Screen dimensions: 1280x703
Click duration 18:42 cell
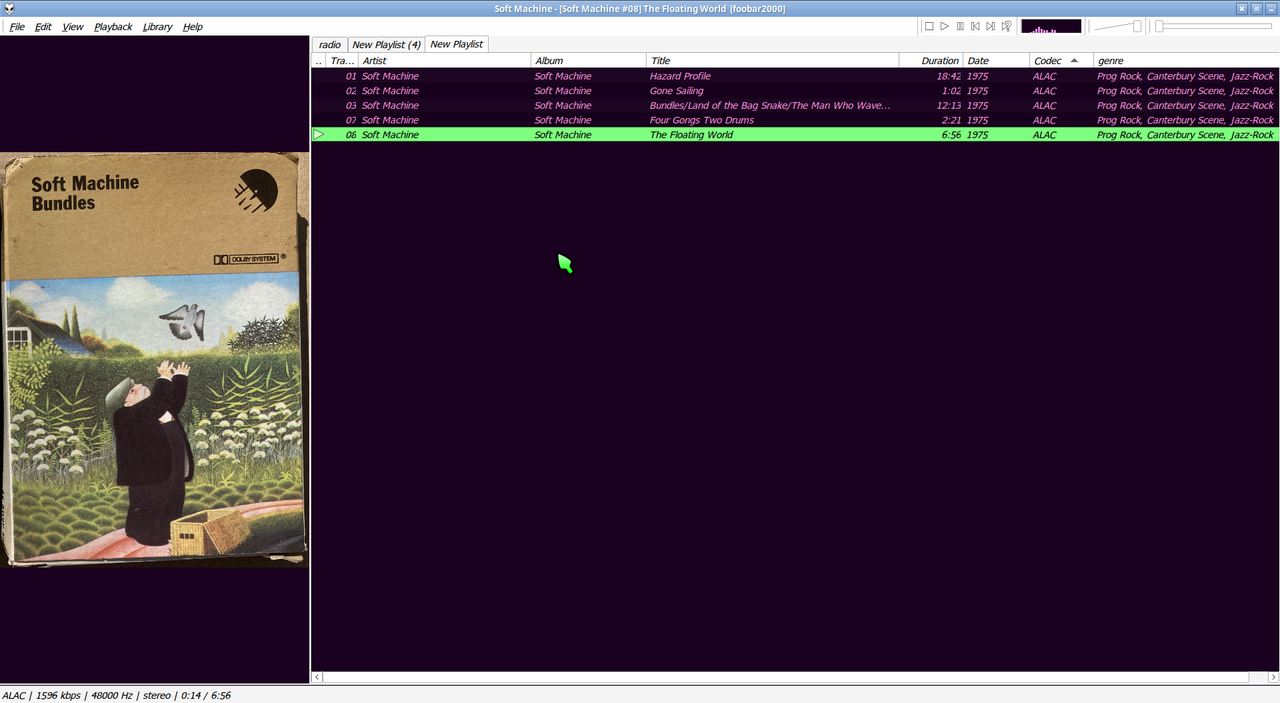coord(949,76)
